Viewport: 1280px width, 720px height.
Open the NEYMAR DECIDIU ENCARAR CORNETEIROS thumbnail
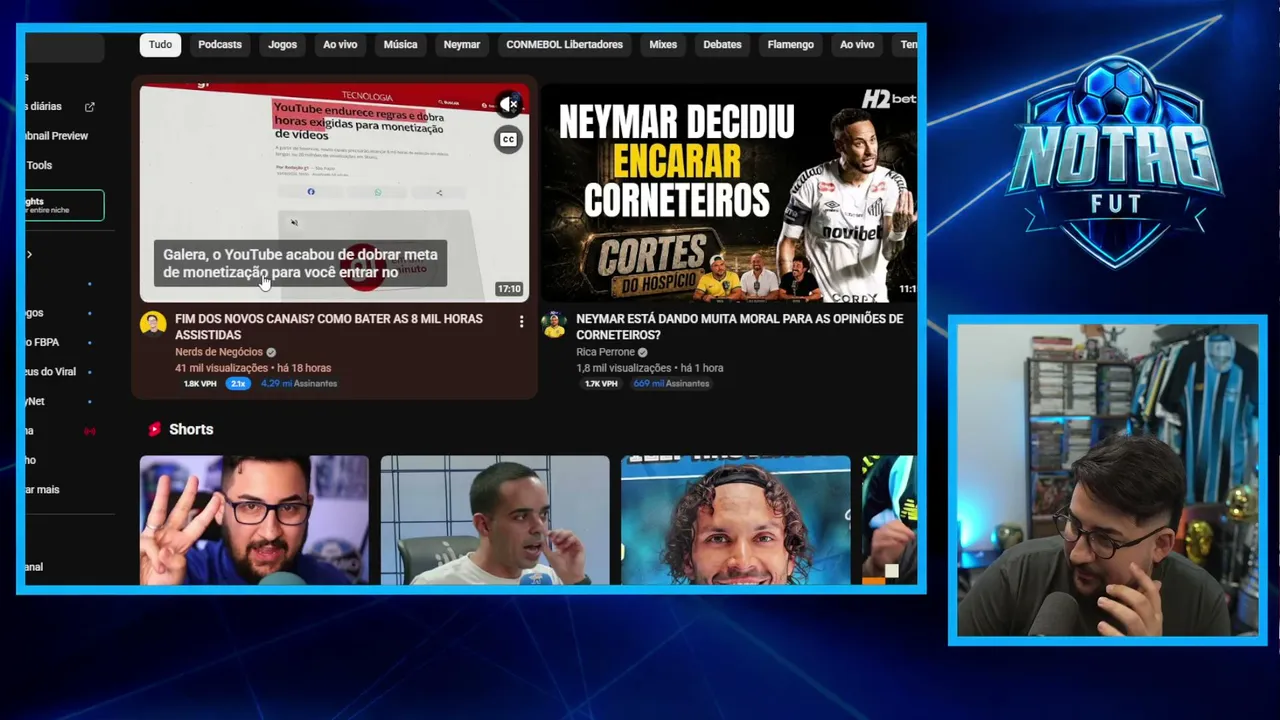[x=728, y=193]
